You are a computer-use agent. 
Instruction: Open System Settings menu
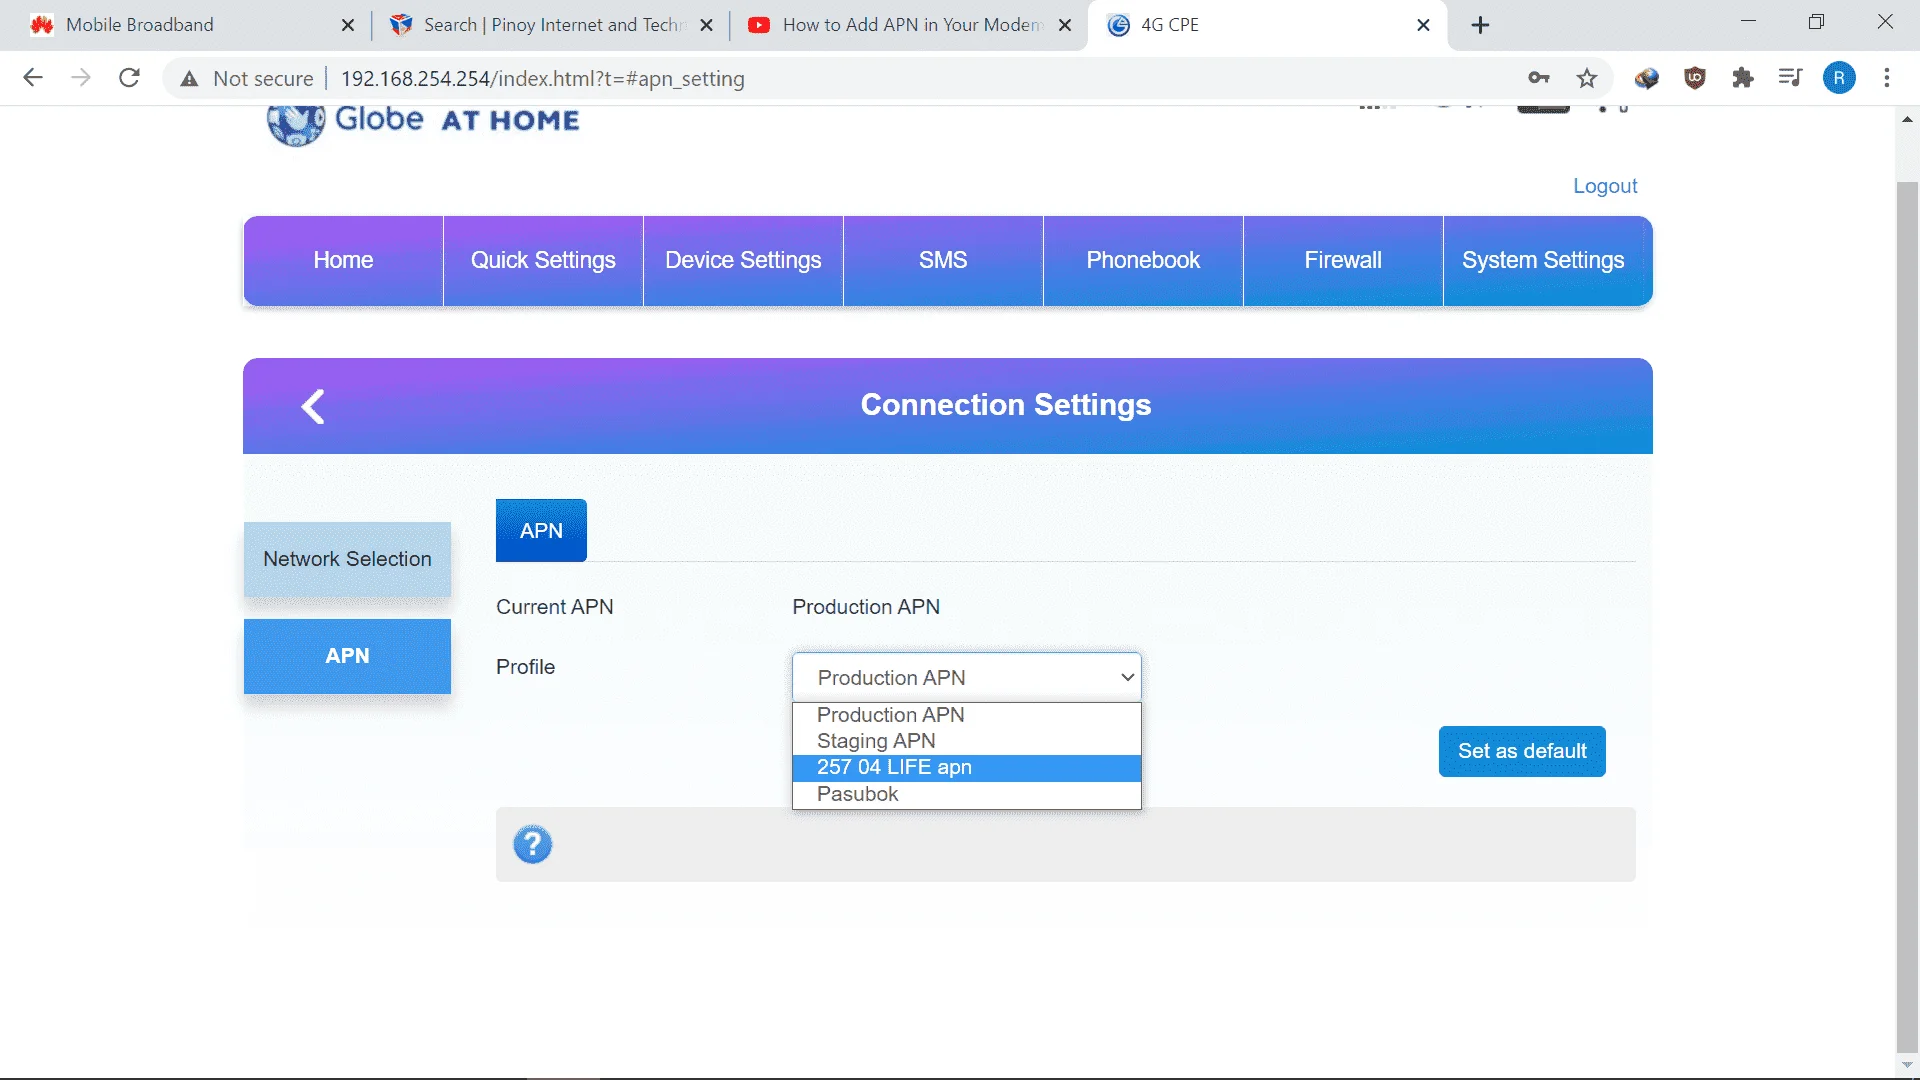click(1548, 261)
